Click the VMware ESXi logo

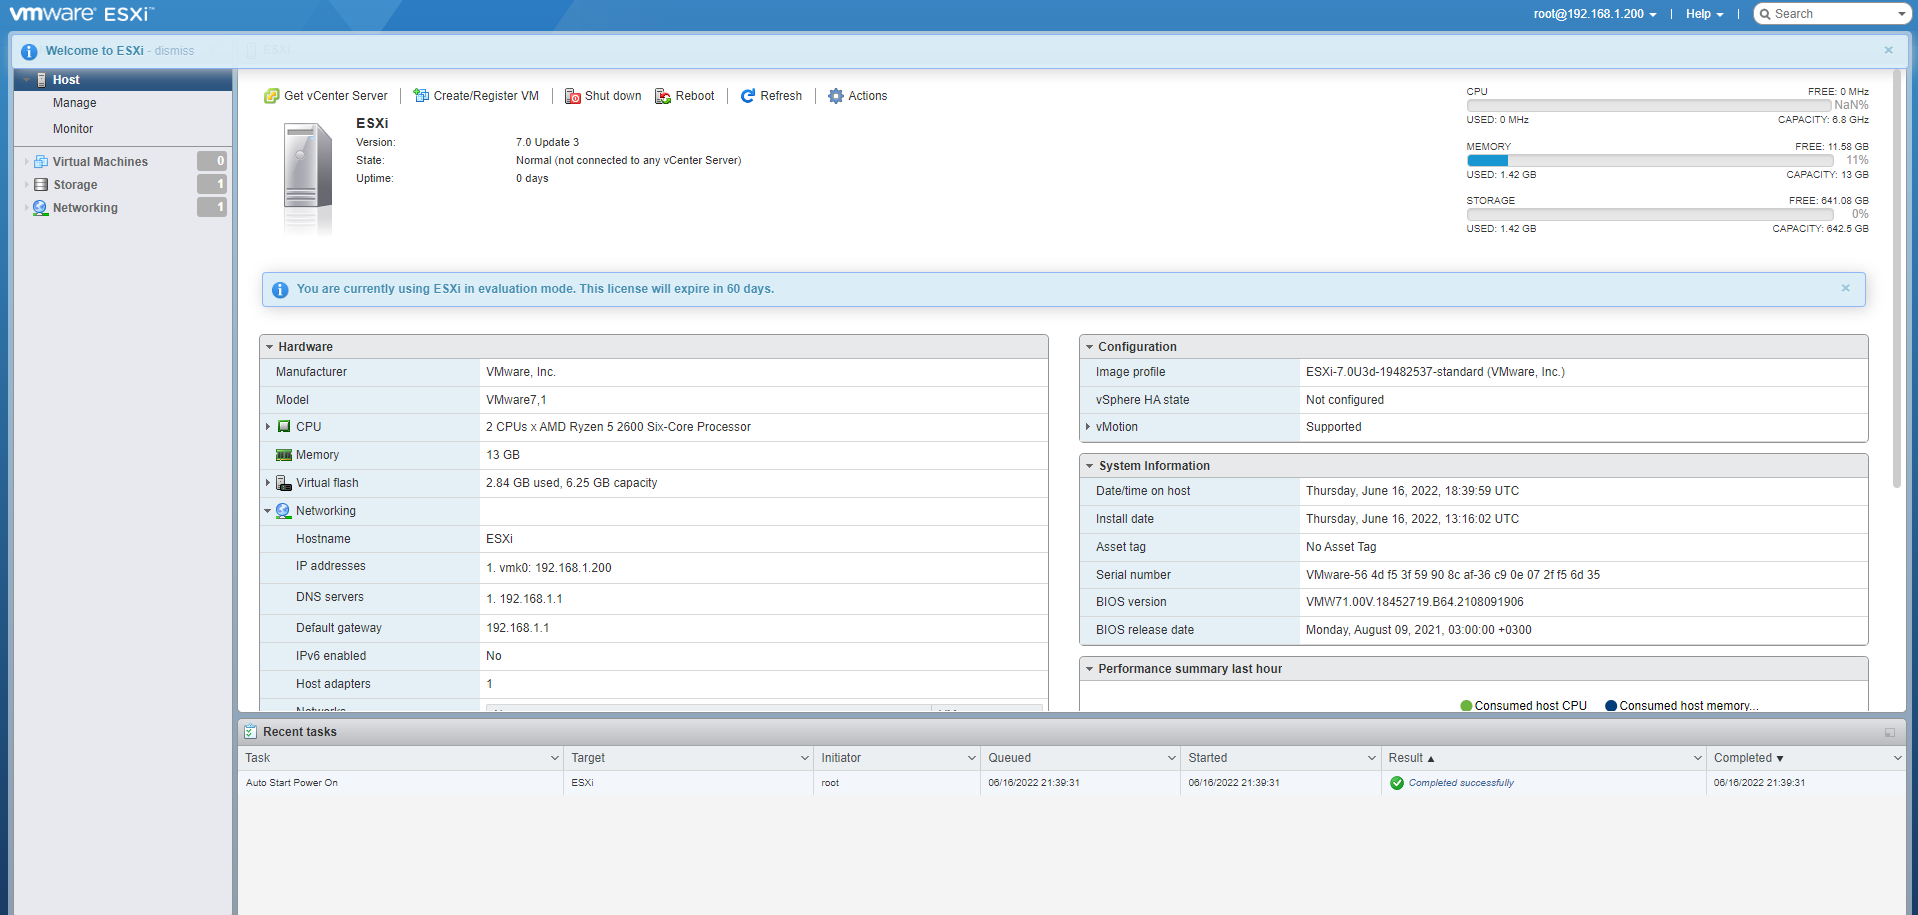click(x=81, y=14)
